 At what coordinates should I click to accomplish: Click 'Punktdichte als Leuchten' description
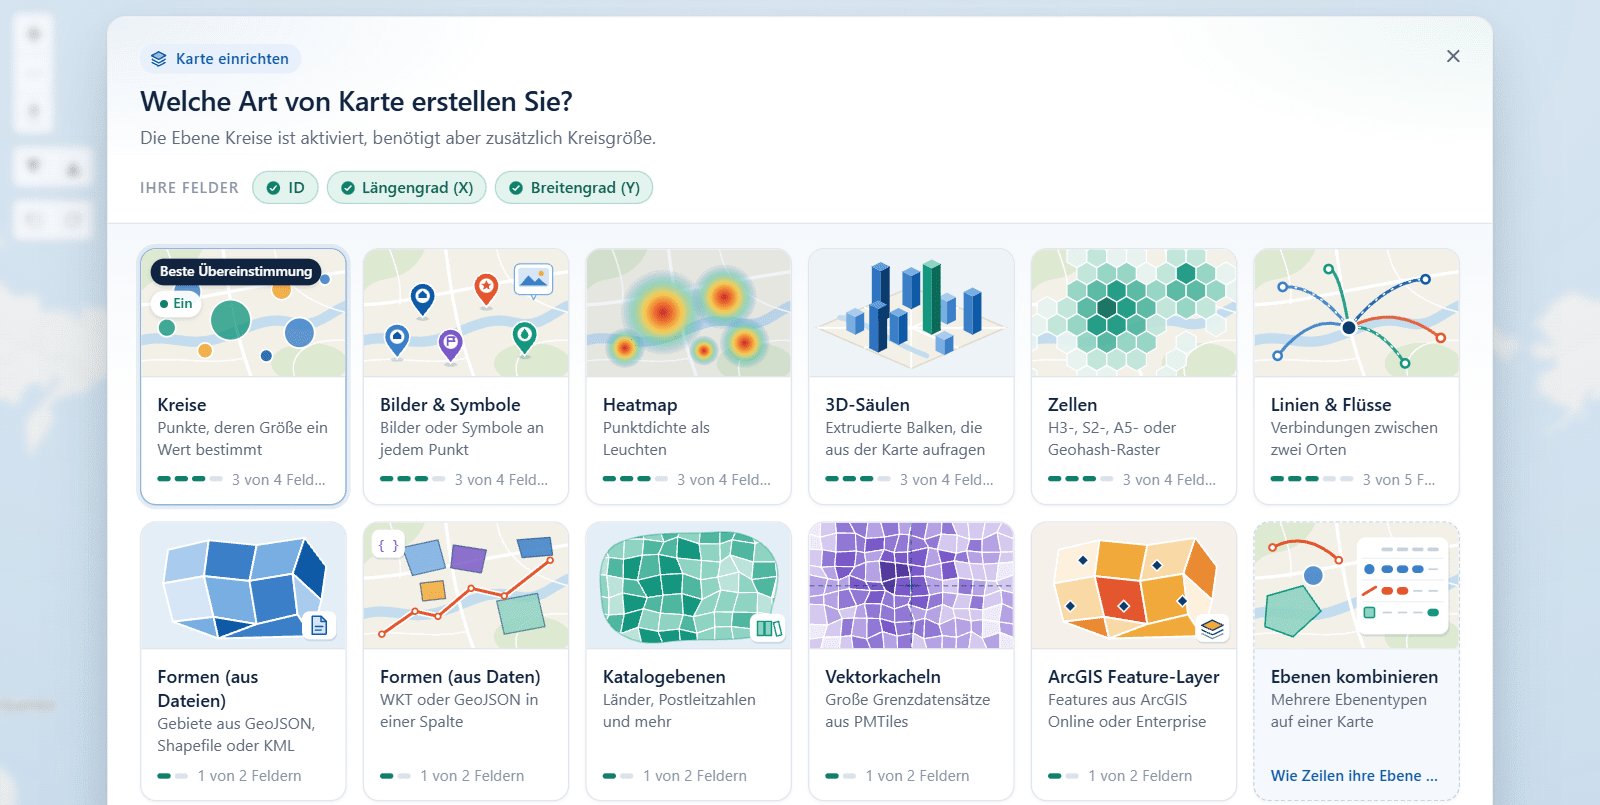[x=656, y=439]
